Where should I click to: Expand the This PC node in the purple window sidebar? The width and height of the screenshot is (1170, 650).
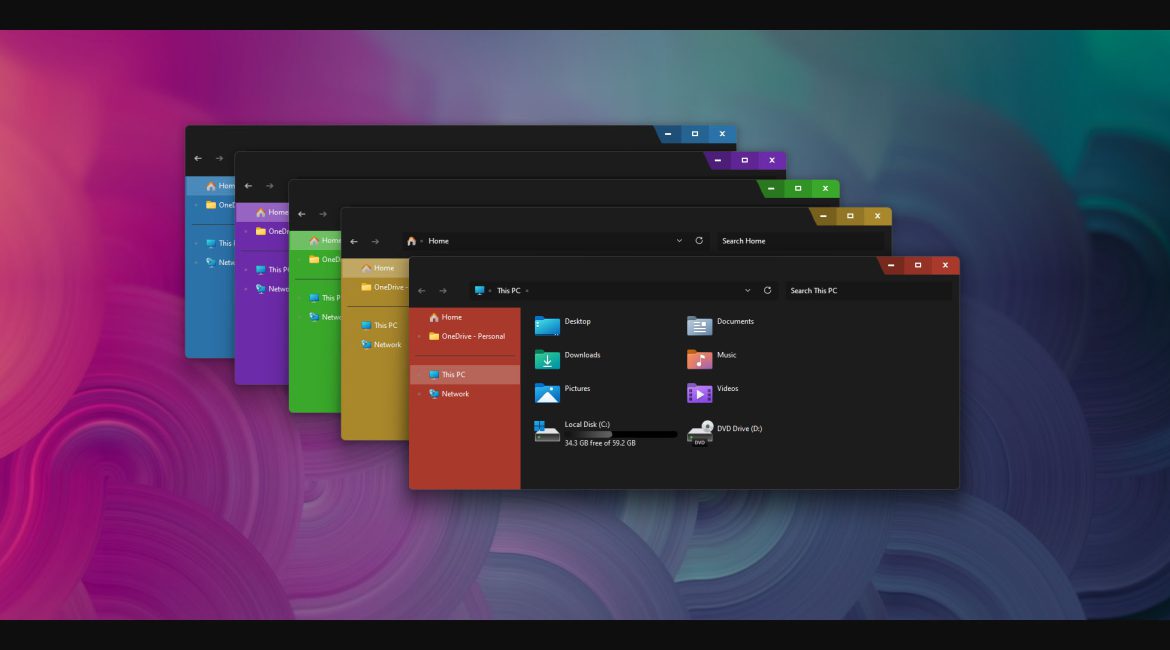[x=246, y=270]
